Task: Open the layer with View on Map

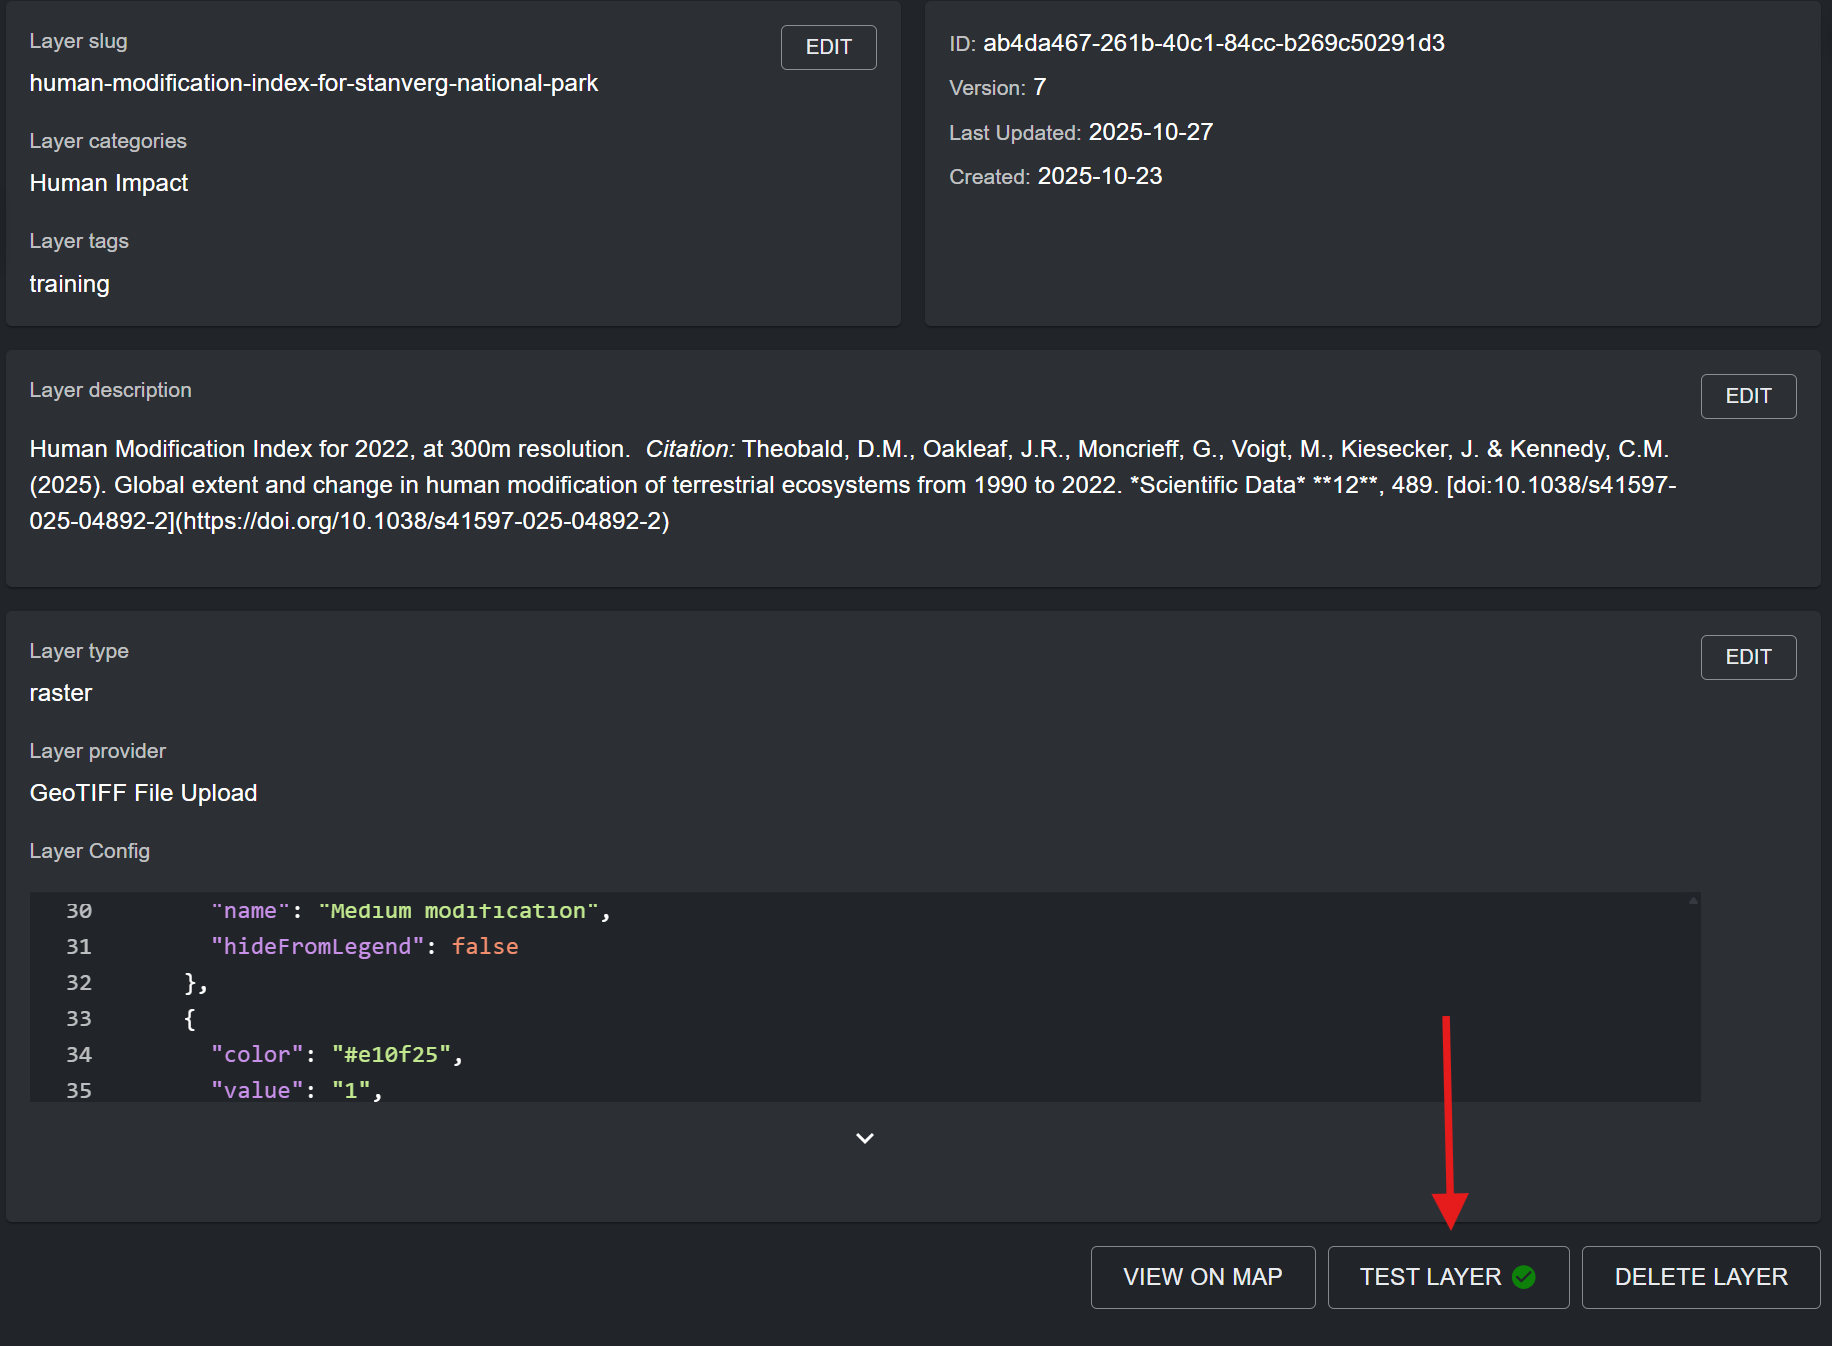Action: 1202,1277
